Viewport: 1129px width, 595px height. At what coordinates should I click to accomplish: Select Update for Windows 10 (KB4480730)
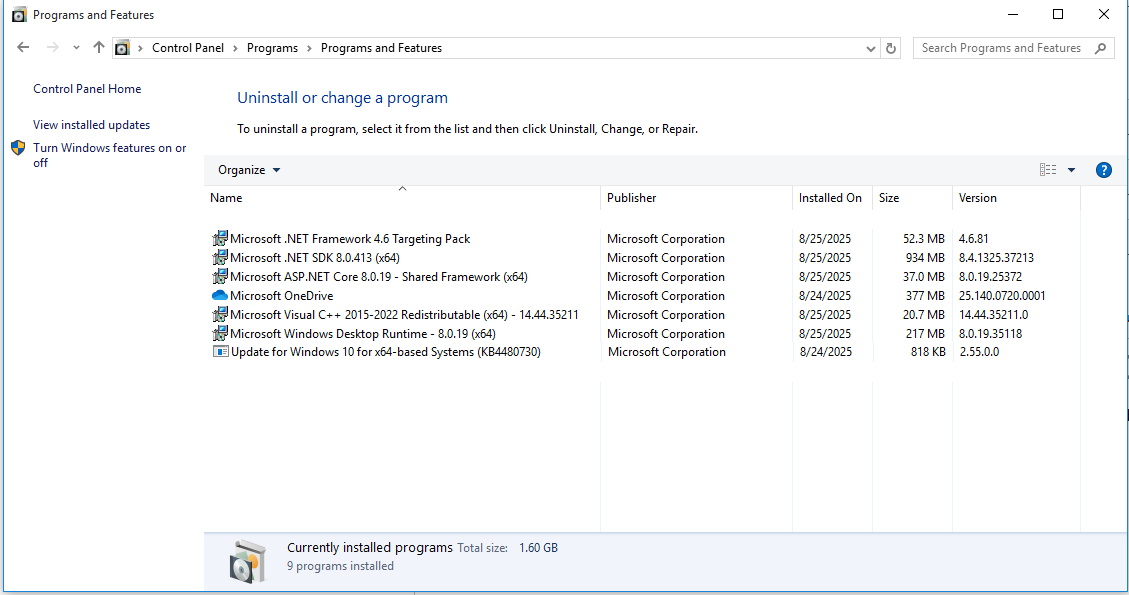click(x=385, y=352)
